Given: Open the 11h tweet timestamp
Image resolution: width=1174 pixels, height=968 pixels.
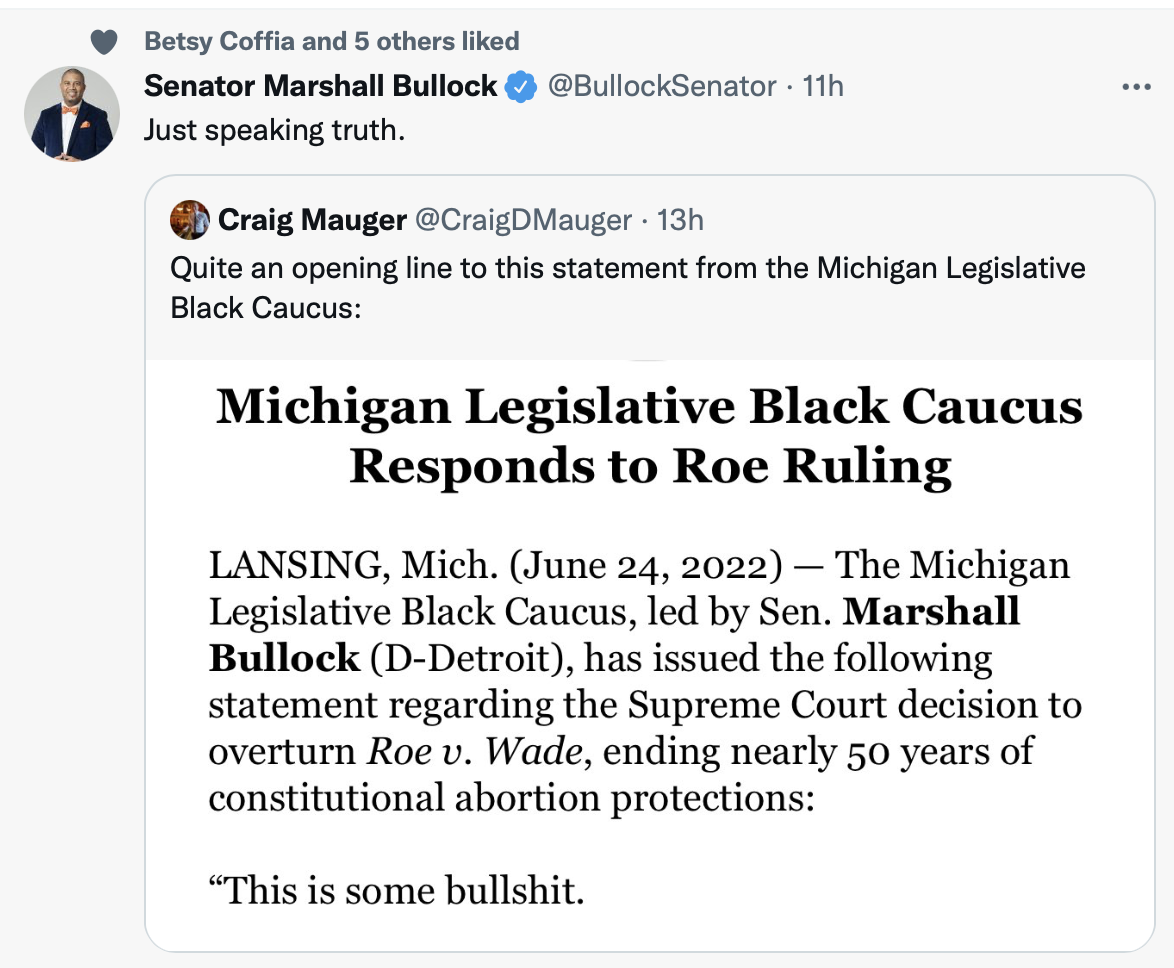Looking at the screenshot, I should [823, 87].
